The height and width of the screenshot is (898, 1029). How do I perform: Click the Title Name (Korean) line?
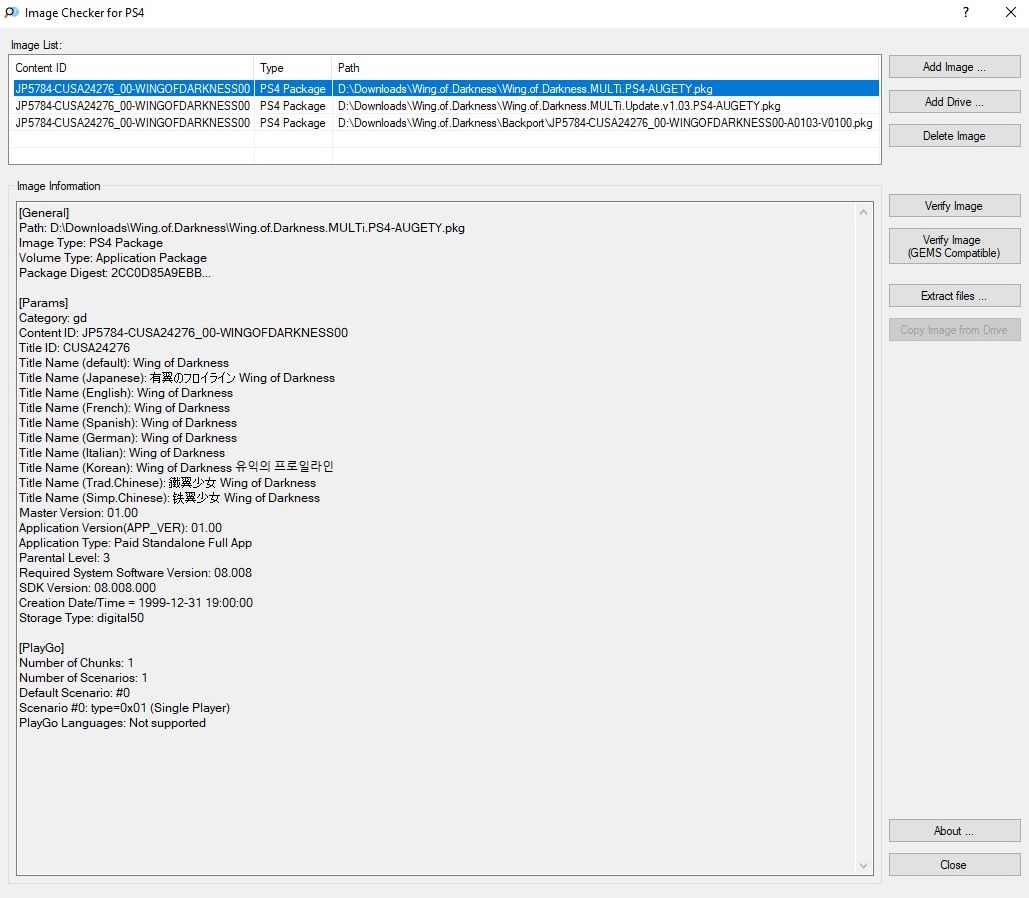pyautogui.click(x=176, y=467)
